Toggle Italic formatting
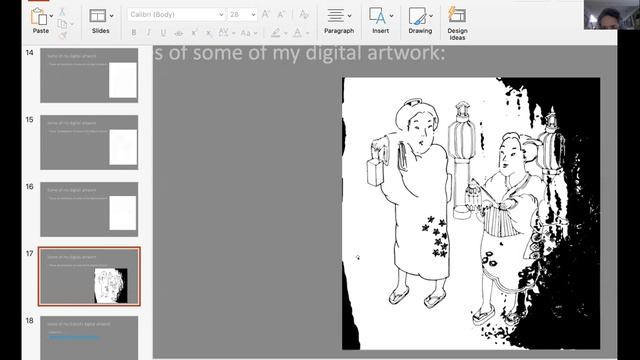Screen dimensions: 640x360 coord(149,33)
